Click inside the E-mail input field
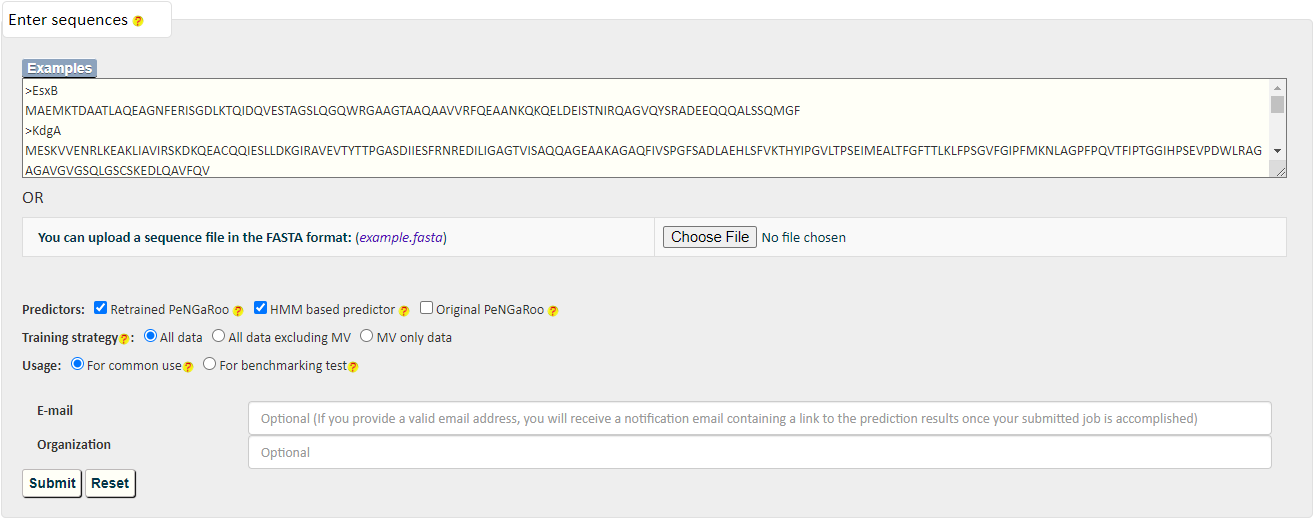 759,418
